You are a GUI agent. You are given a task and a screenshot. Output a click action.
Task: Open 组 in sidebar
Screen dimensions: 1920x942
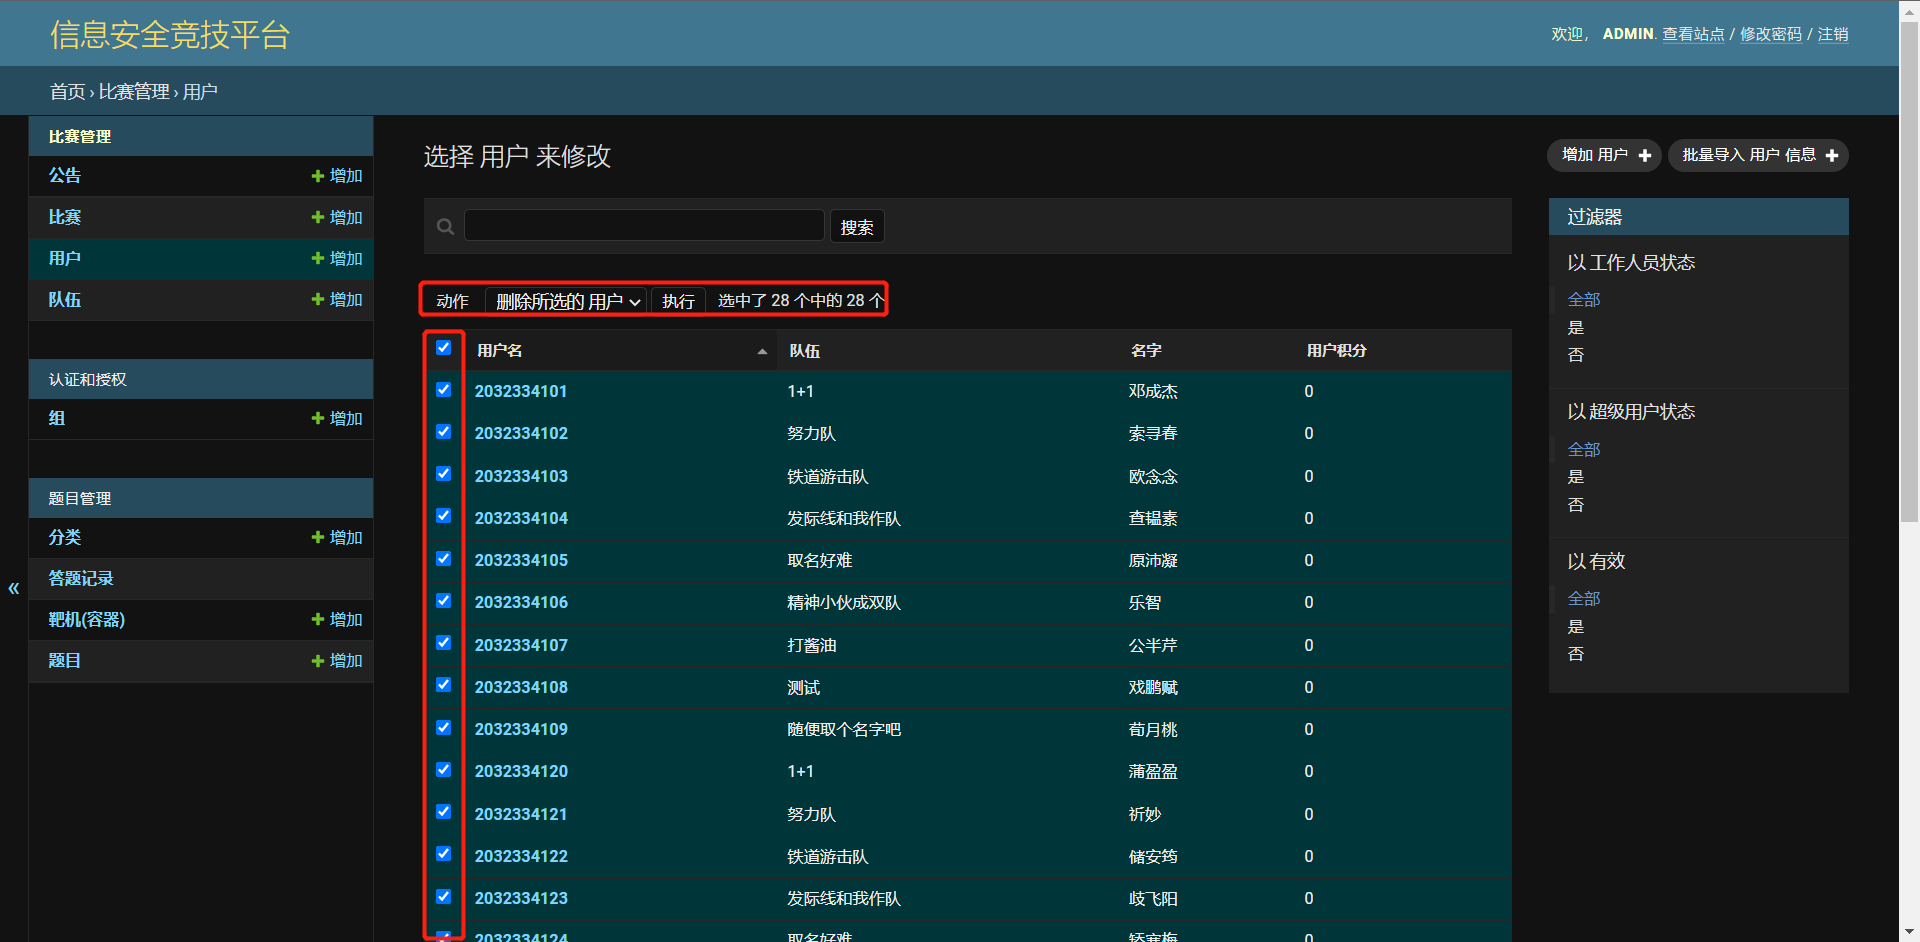tap(57, 418)
